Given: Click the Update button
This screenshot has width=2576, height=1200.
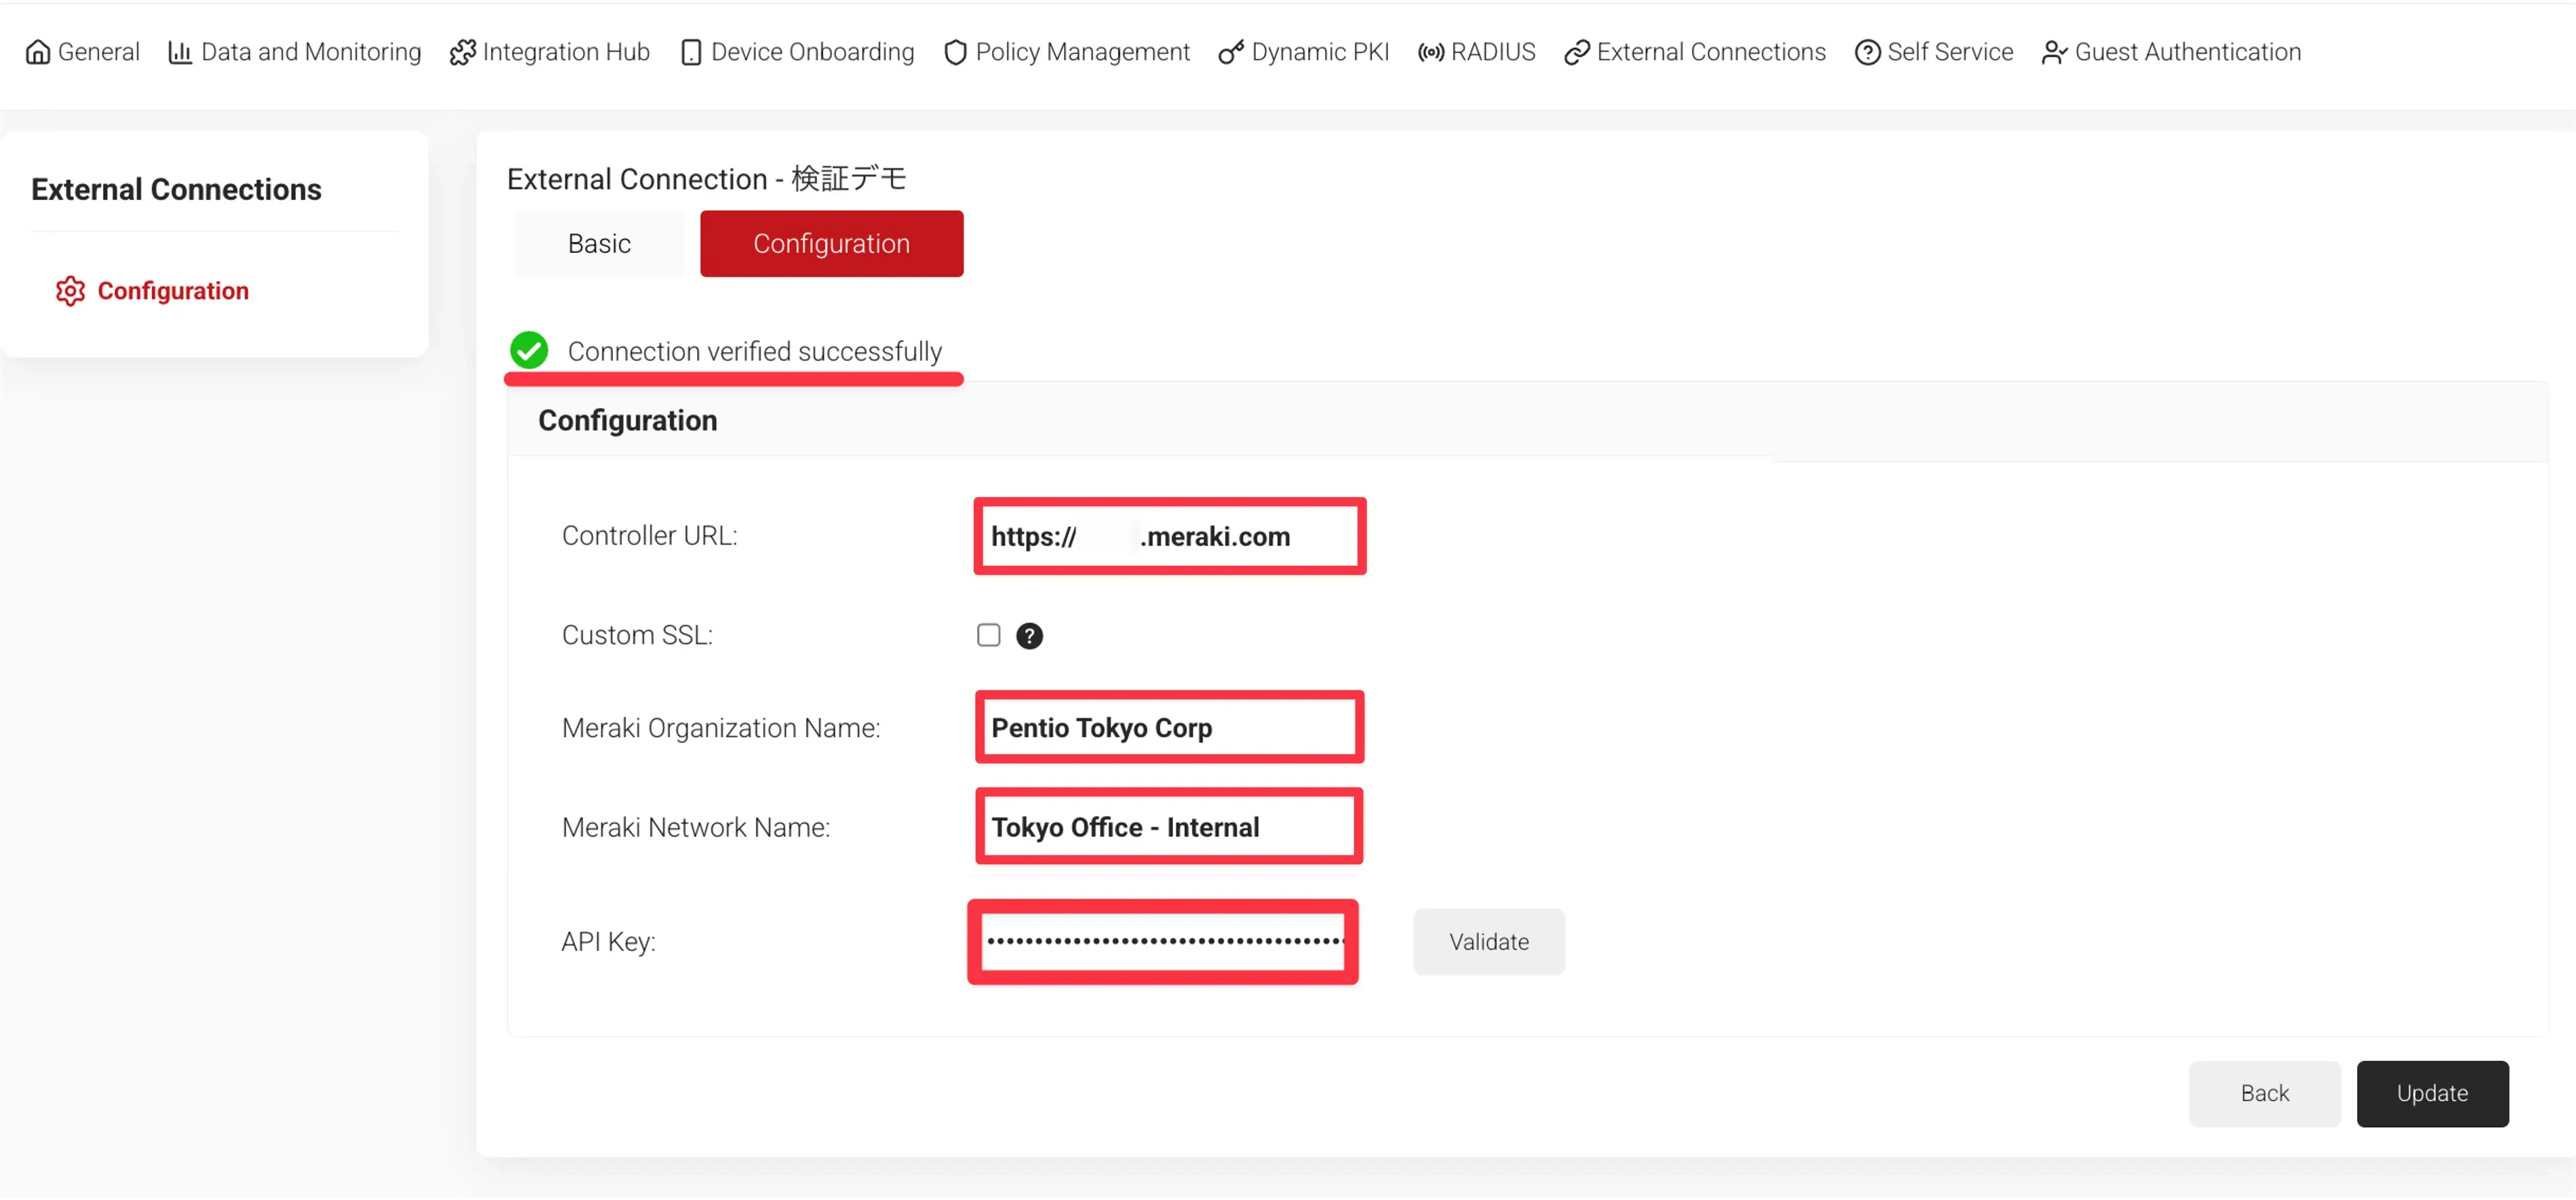Looking at the screenshot, I should [x=2431, y=1093].
